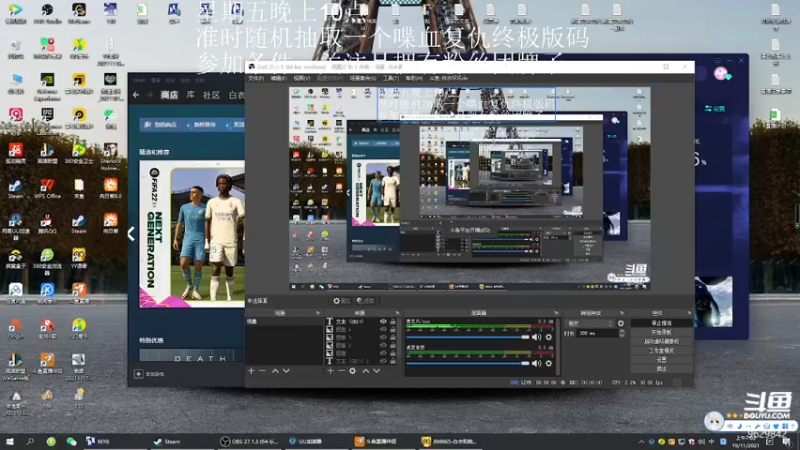Image resolution: width=800 pixels, height=450 pixels.
Task: Open OBS 编辑(E) menu
Action: tap(279, 78)
